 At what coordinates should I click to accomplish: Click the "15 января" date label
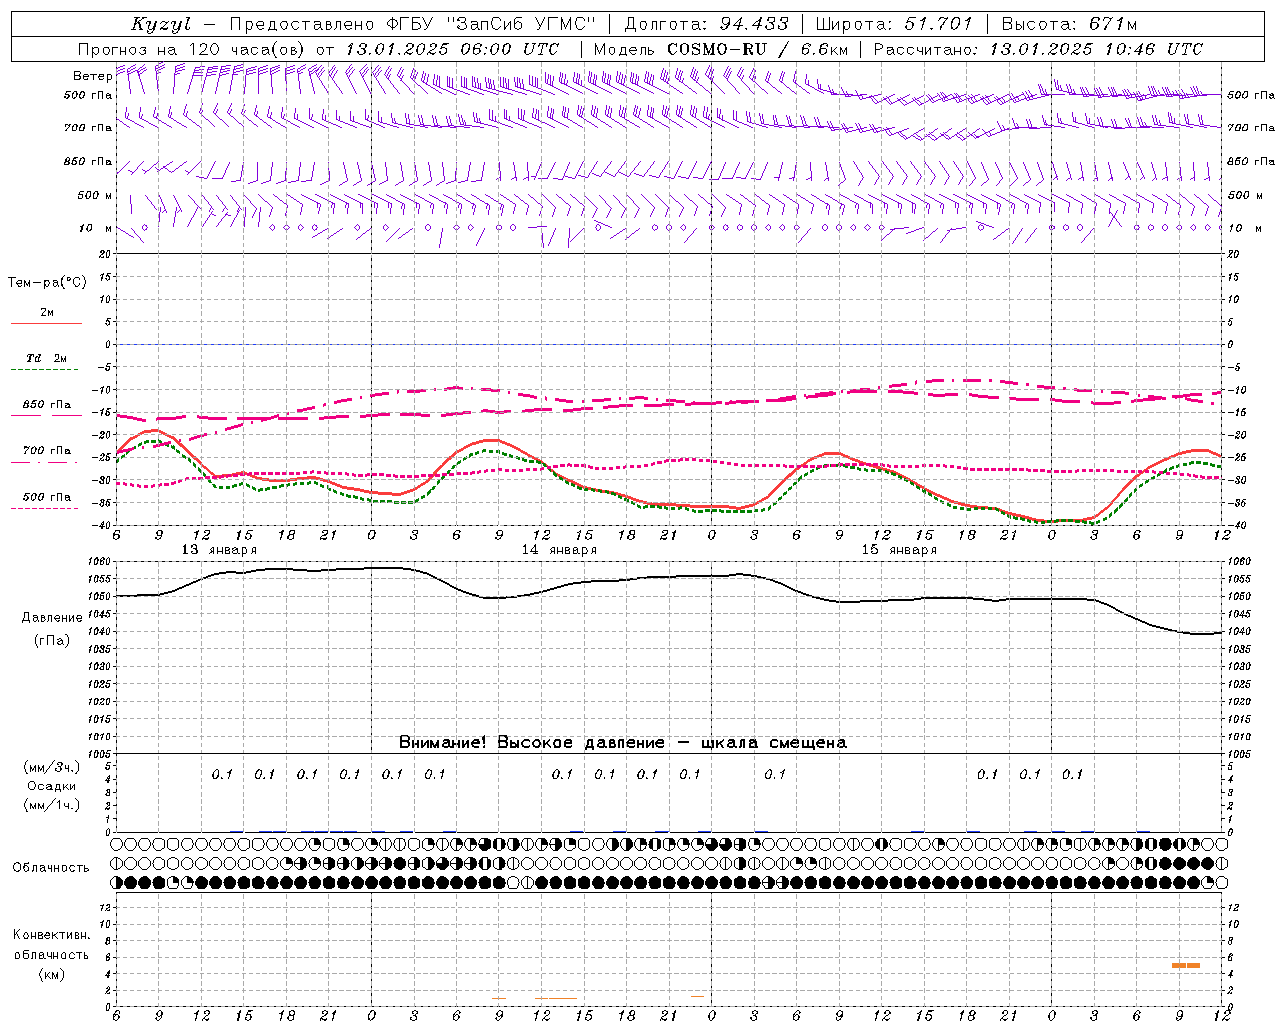tap(898, 550)
